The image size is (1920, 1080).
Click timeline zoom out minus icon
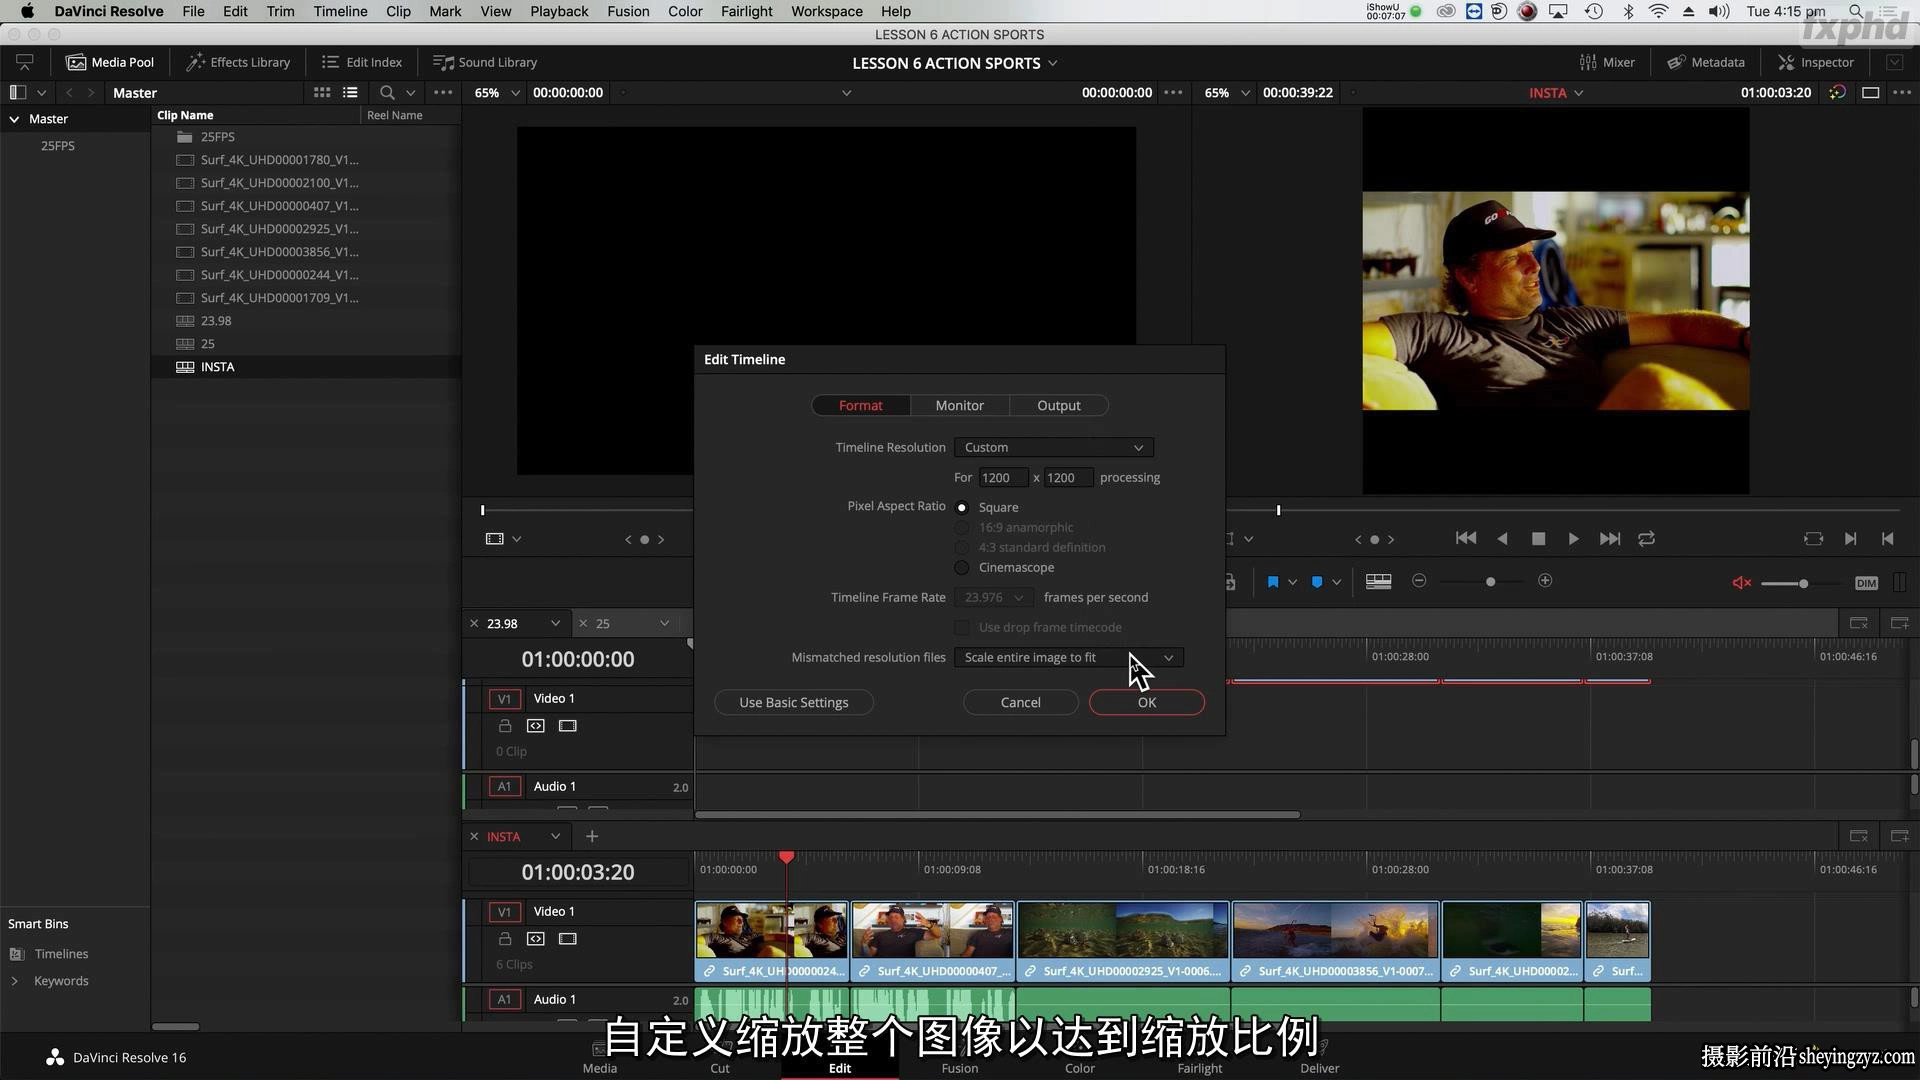(x=1419, y=581)
